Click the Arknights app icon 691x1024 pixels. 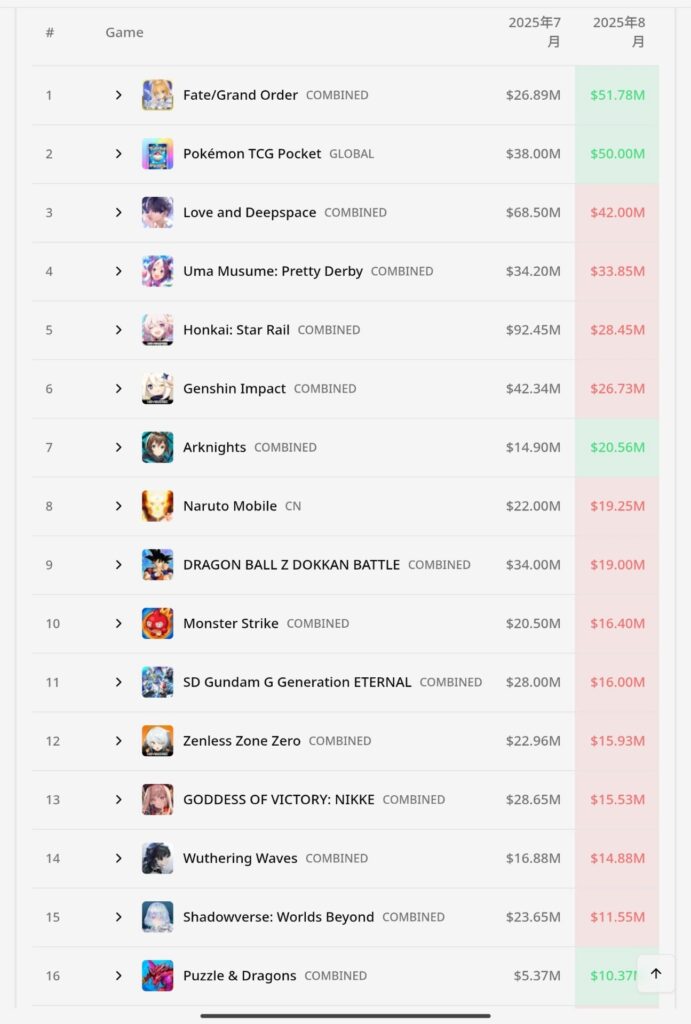[157, 447]
